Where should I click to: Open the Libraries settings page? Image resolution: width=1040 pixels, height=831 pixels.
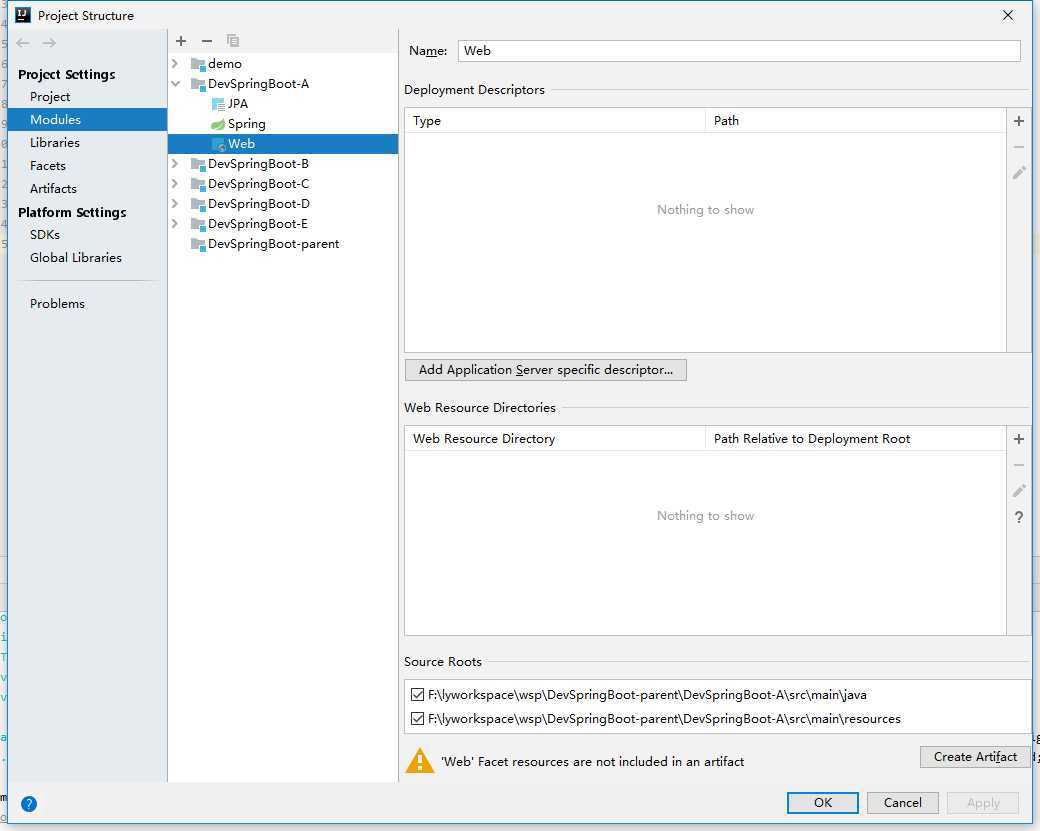pos(88,143)
